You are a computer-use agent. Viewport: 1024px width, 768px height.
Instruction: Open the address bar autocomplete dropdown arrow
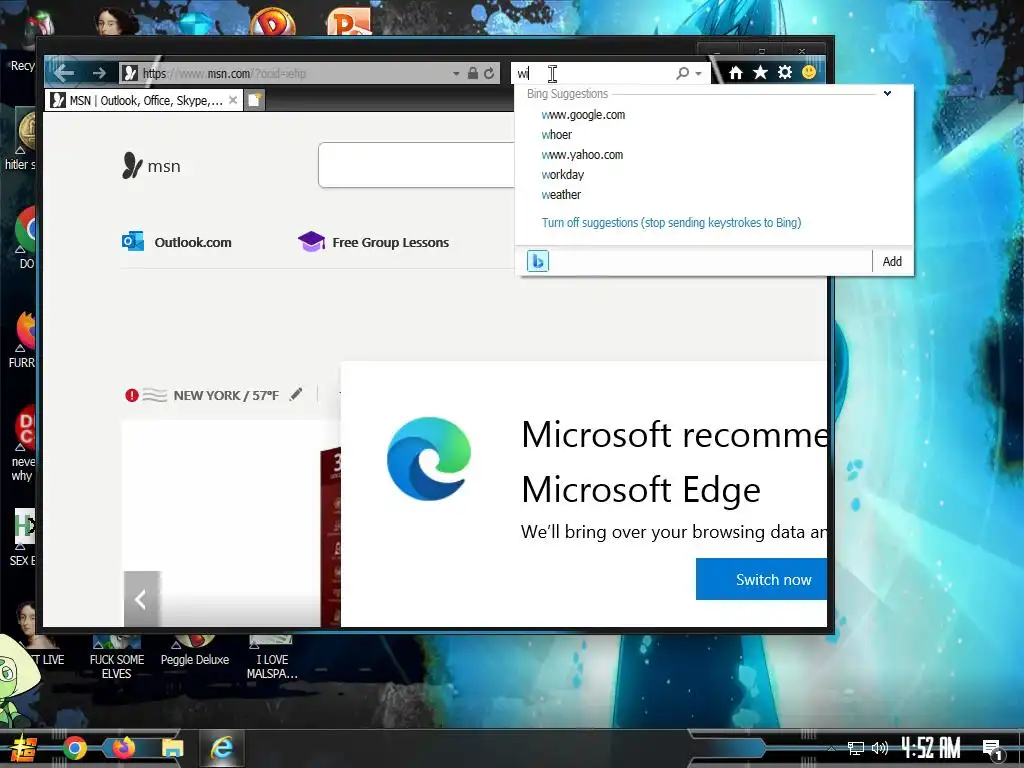pyautogui.click(x=456, y=74)
